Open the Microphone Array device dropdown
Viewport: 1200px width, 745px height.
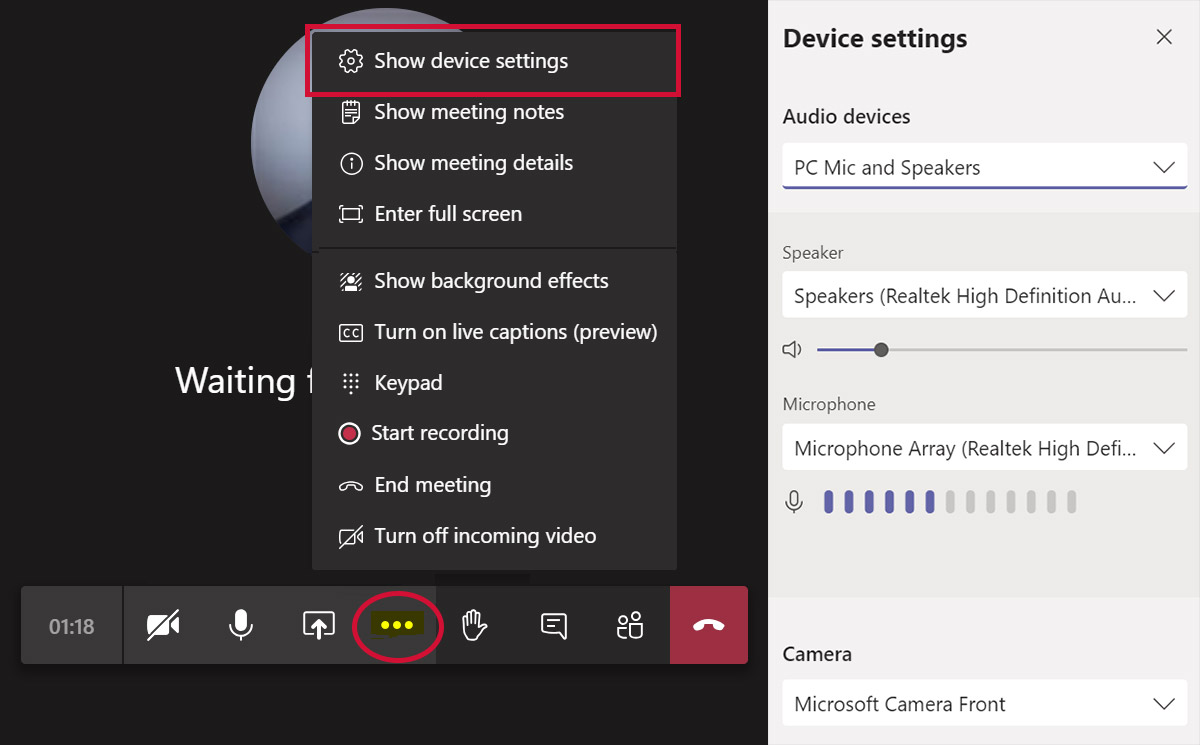click(984, 447)
